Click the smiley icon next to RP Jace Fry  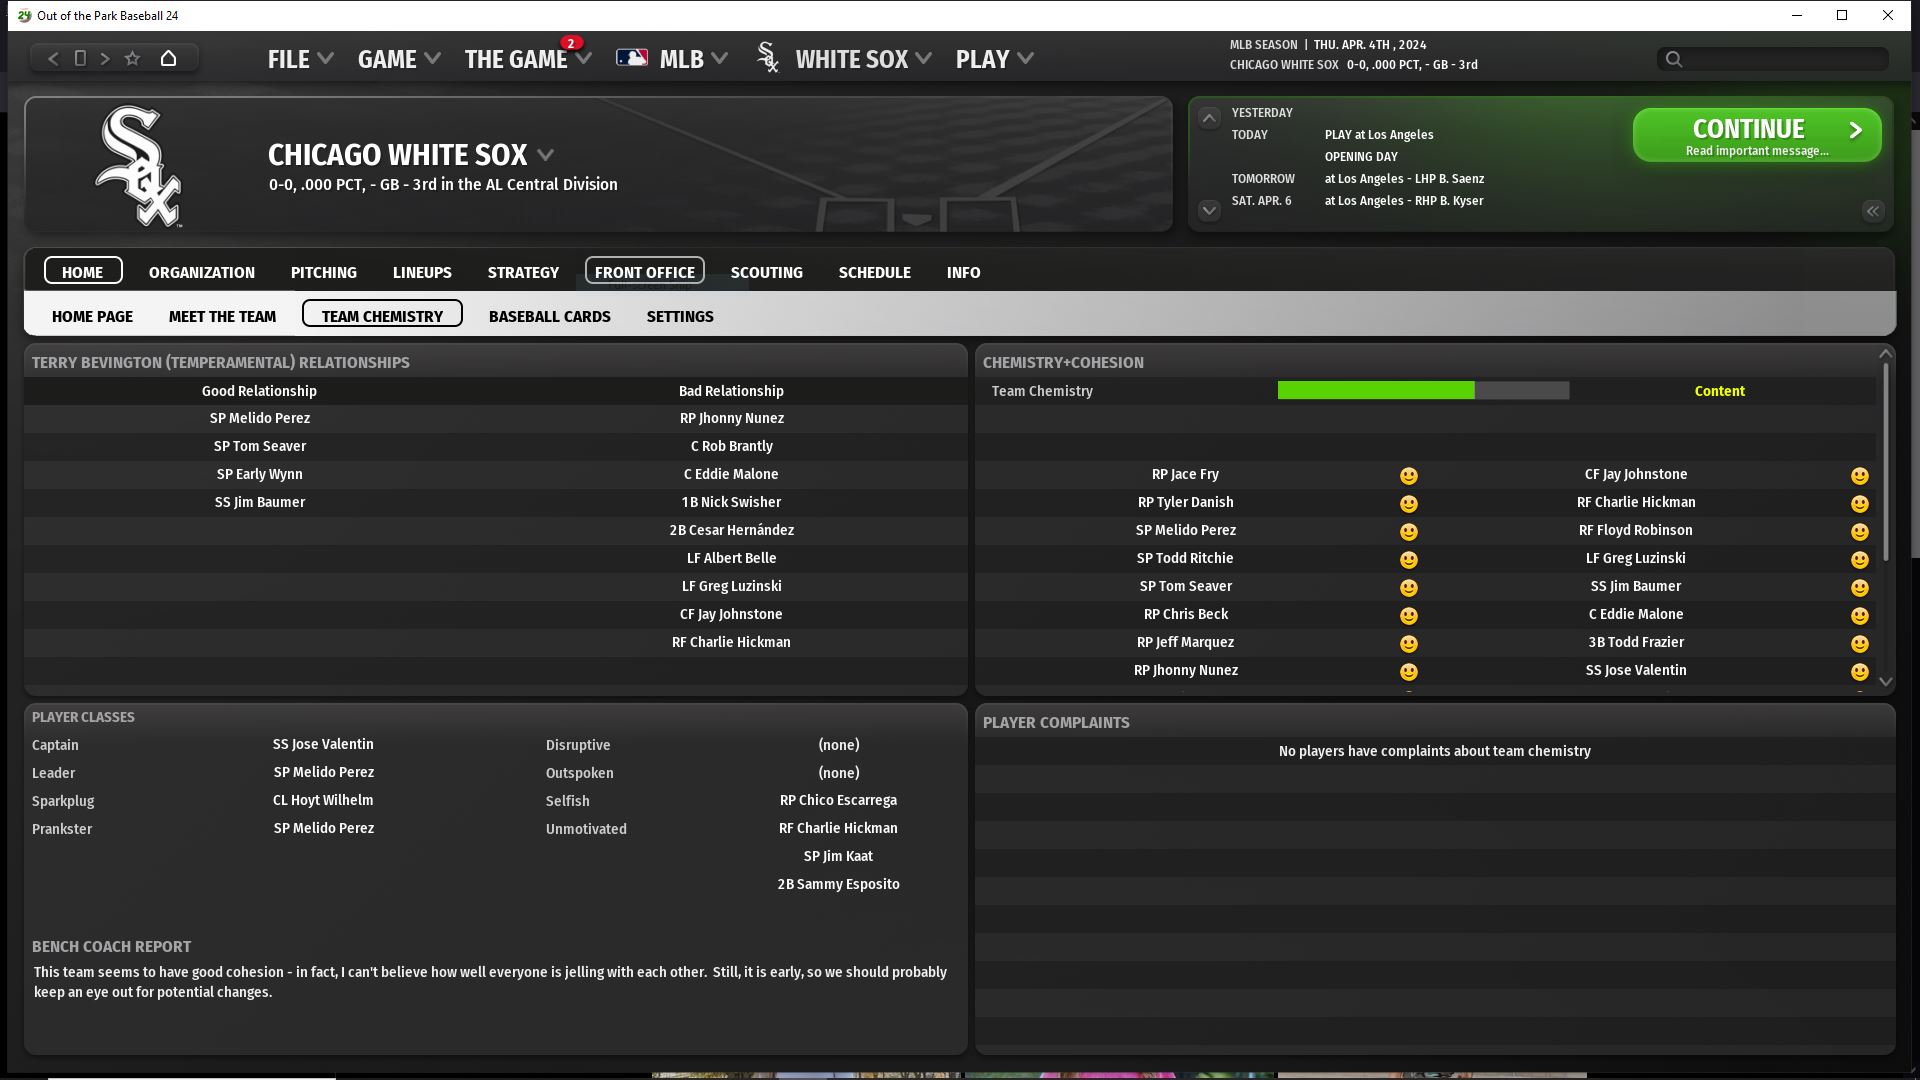click(1408, 476)
